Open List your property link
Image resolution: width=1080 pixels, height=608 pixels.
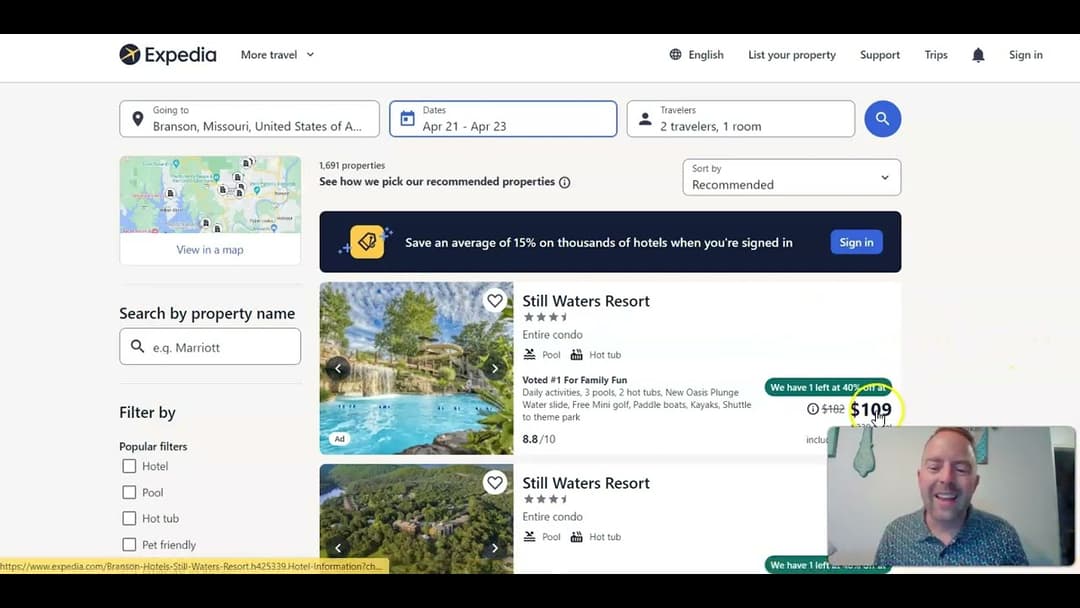pos(791,54)
